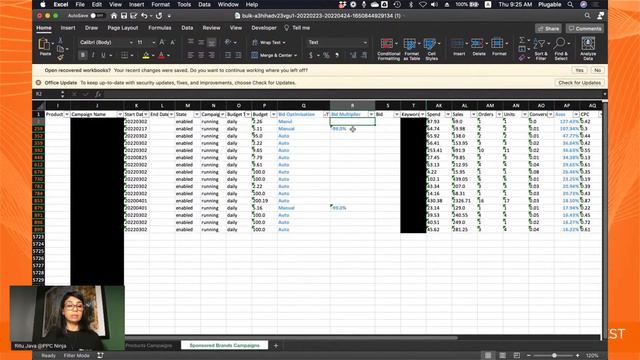Toggle Bold formatting
Screen dimensions: 640x360
pyautogui.click(x=83, y=55)
